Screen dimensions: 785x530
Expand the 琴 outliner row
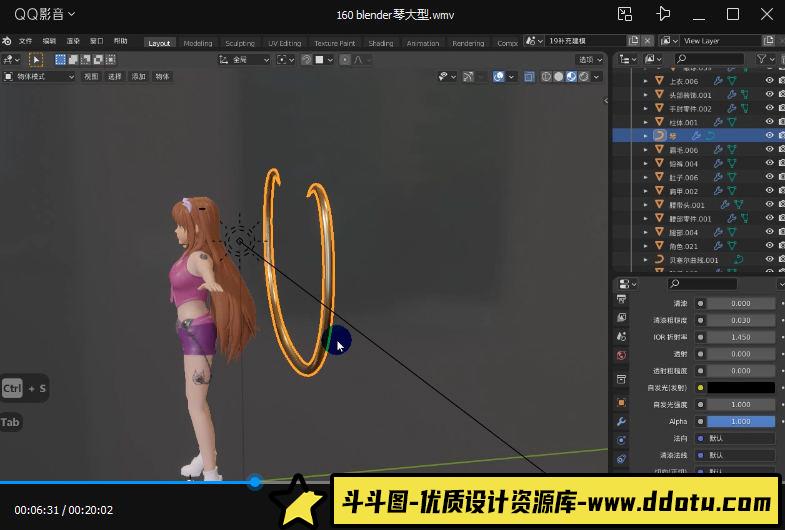coord(646,136)
